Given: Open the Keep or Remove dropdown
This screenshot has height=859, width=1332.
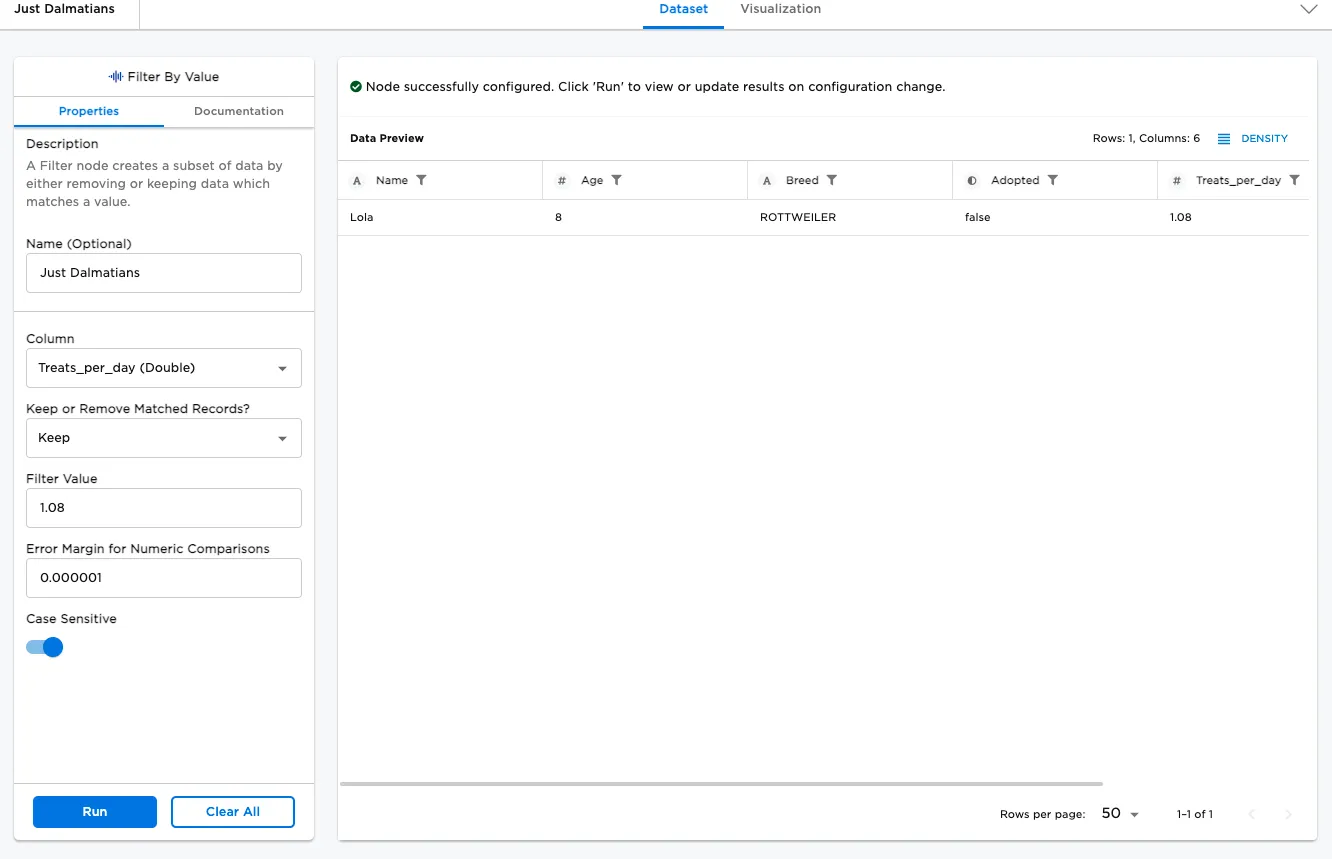Looking at the screenshot, I should click(x=164, y=438).
